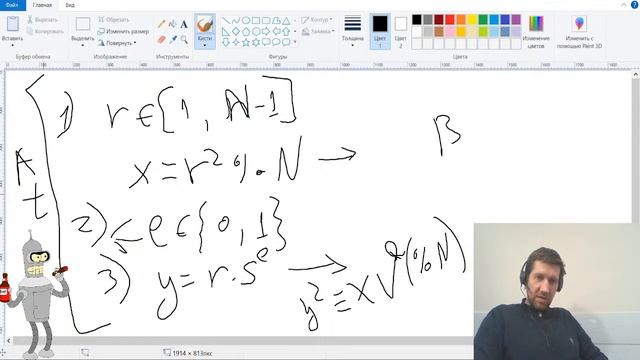Choose the Four-point star shape
Image resolution: width=640 pixels, height=360 pixels.
point(236,42)
